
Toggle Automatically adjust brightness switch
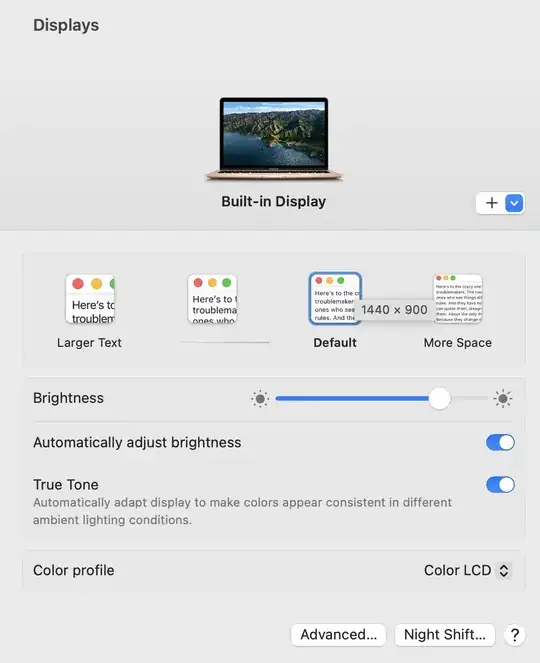[x=500, y=443]
